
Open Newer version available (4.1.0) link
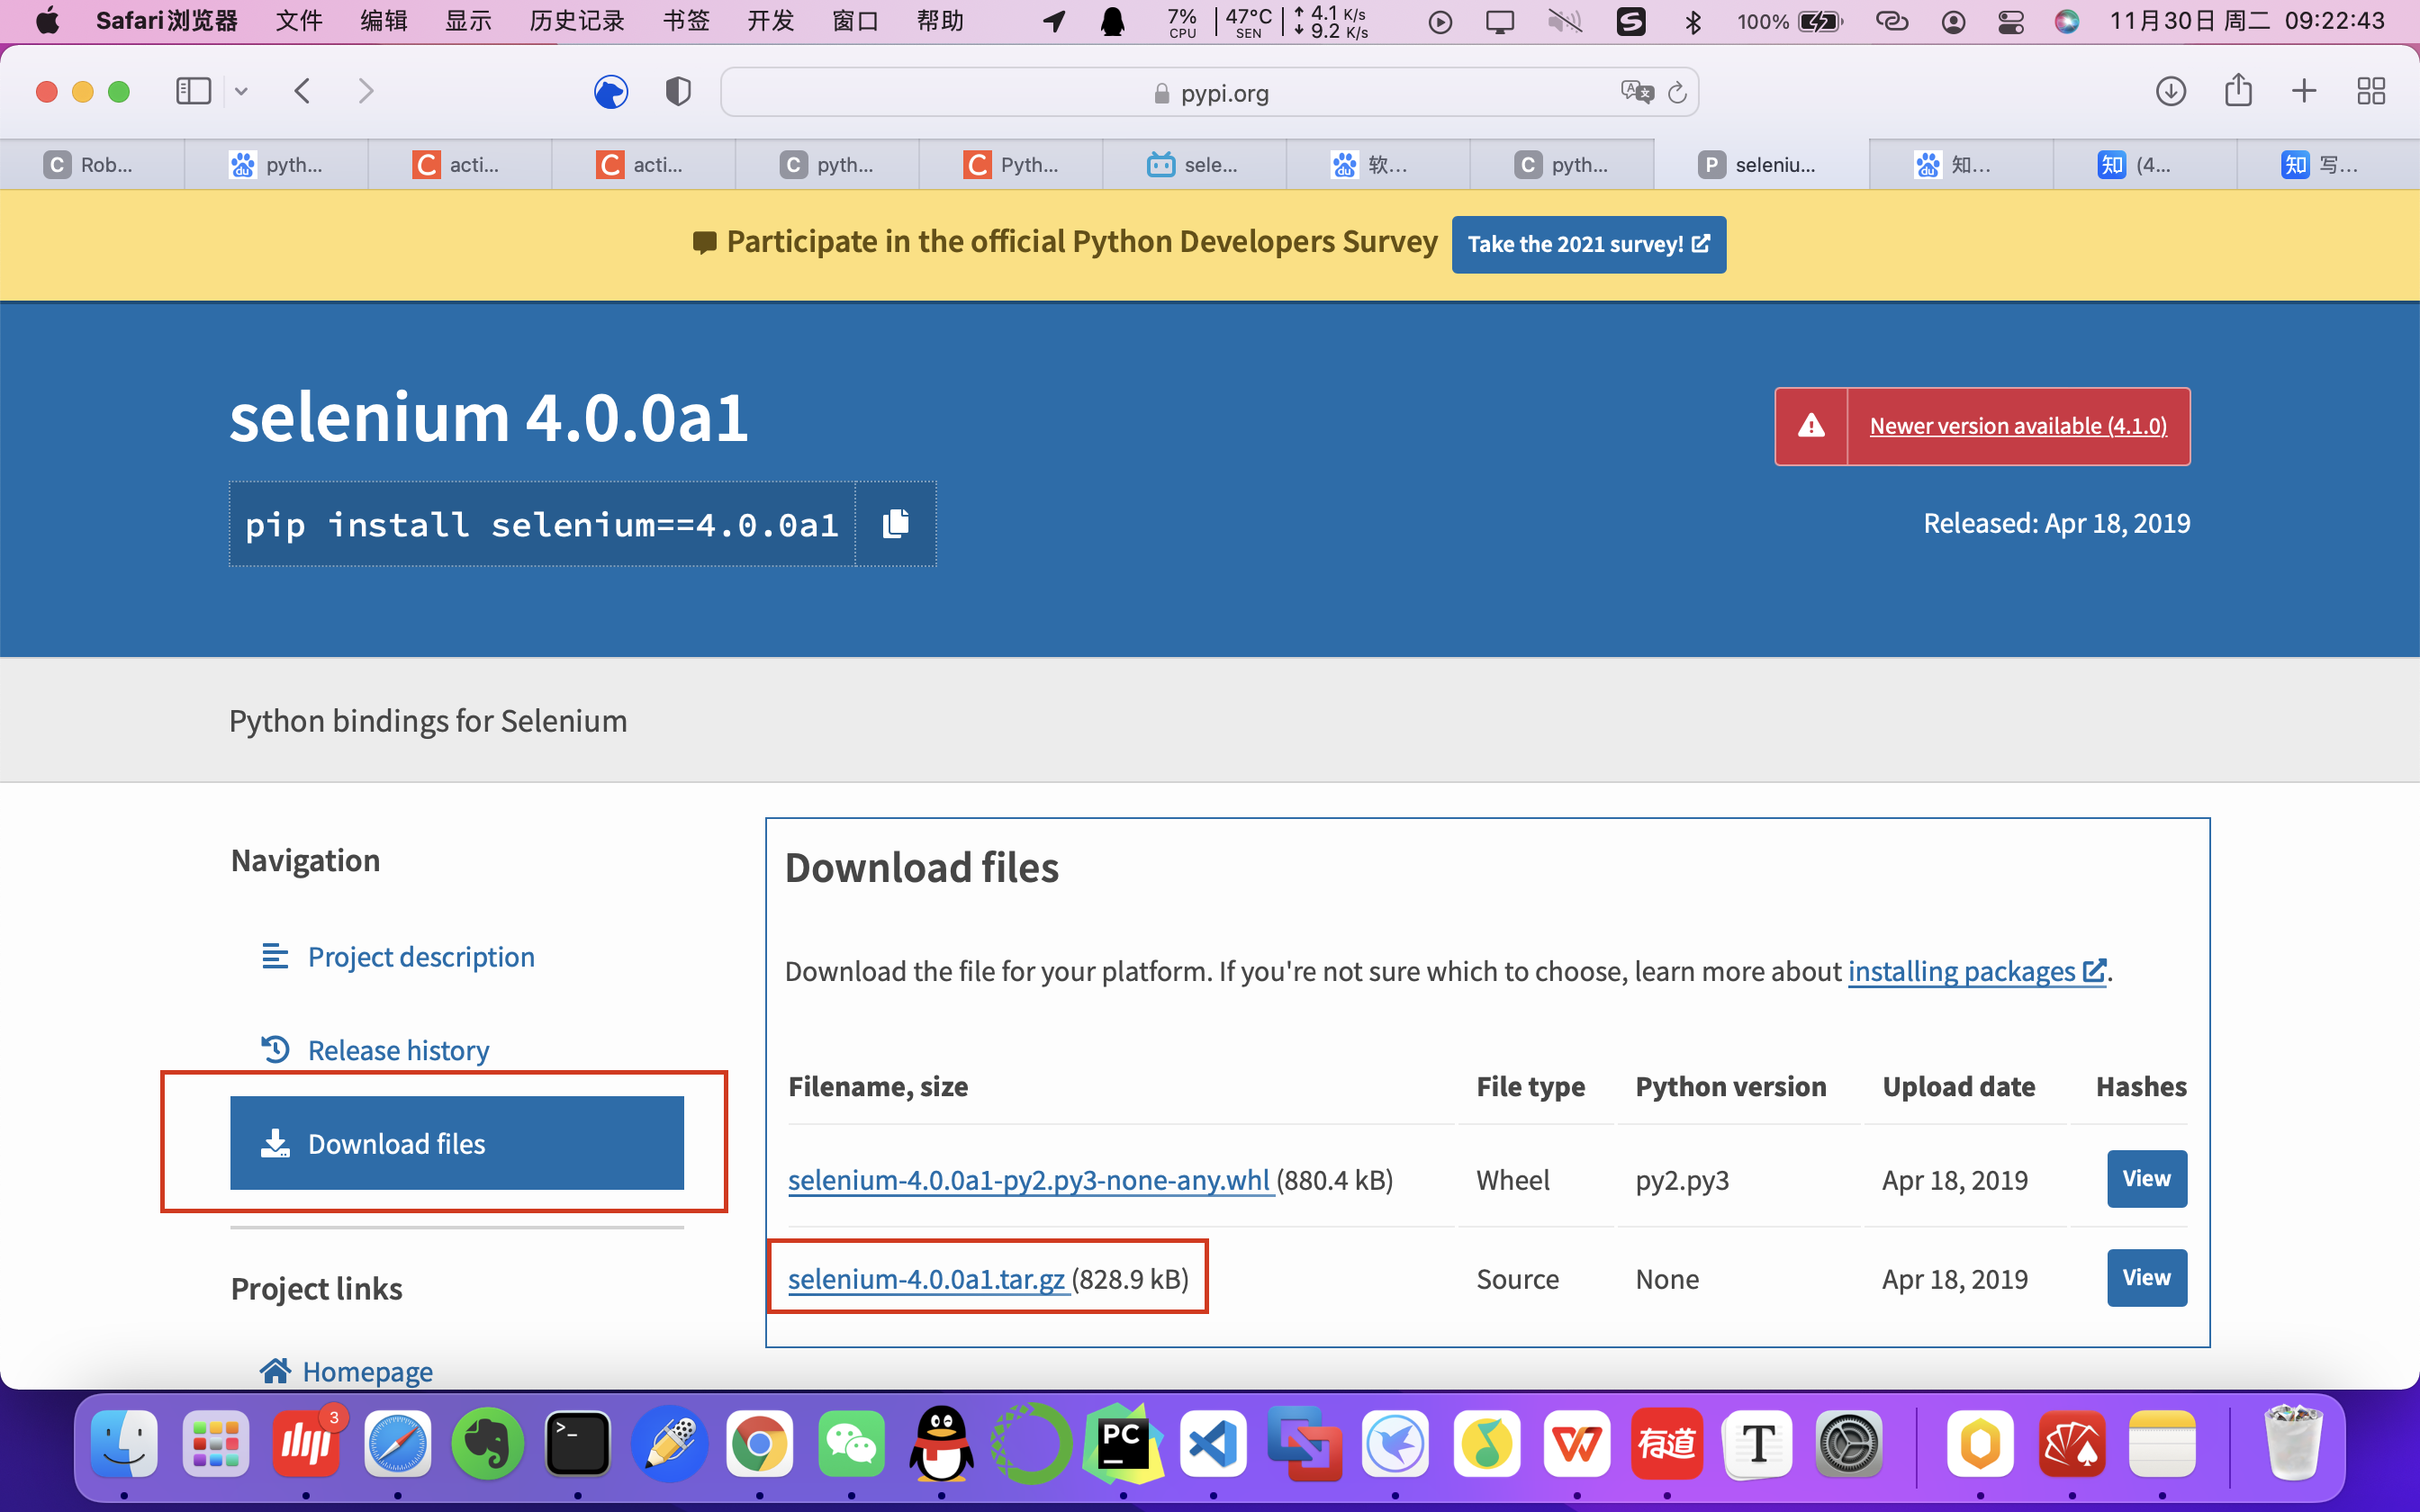pos(2017,426)
